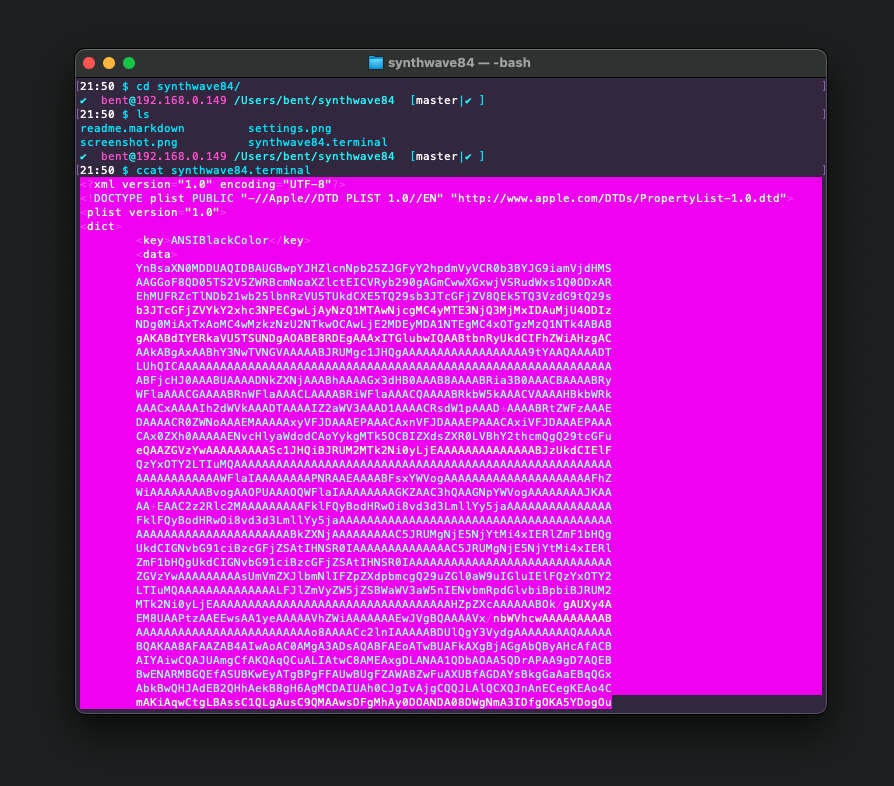The width and height of the screenshot is (894, 786).
Task: Click the data line starting 'LUhQICAAAA'
Action: click(x=373, y=366)
